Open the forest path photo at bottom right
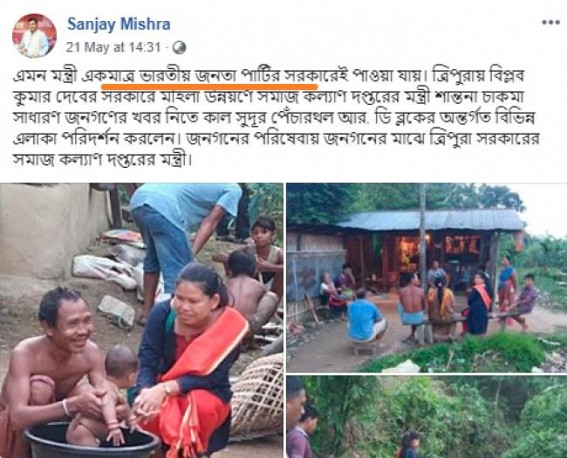Image resolution: width=567 pixels, height=458 pixels. [x=427, y=417]
